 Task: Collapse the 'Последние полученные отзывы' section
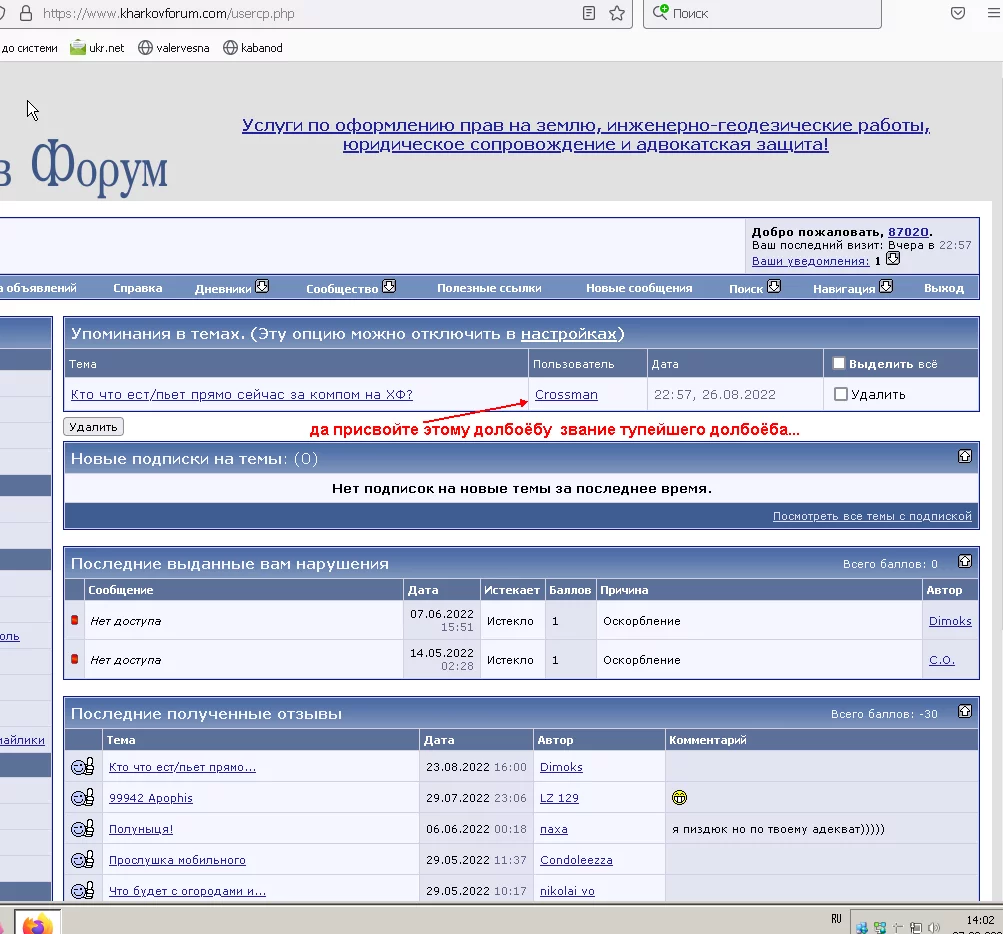(964, 712)
